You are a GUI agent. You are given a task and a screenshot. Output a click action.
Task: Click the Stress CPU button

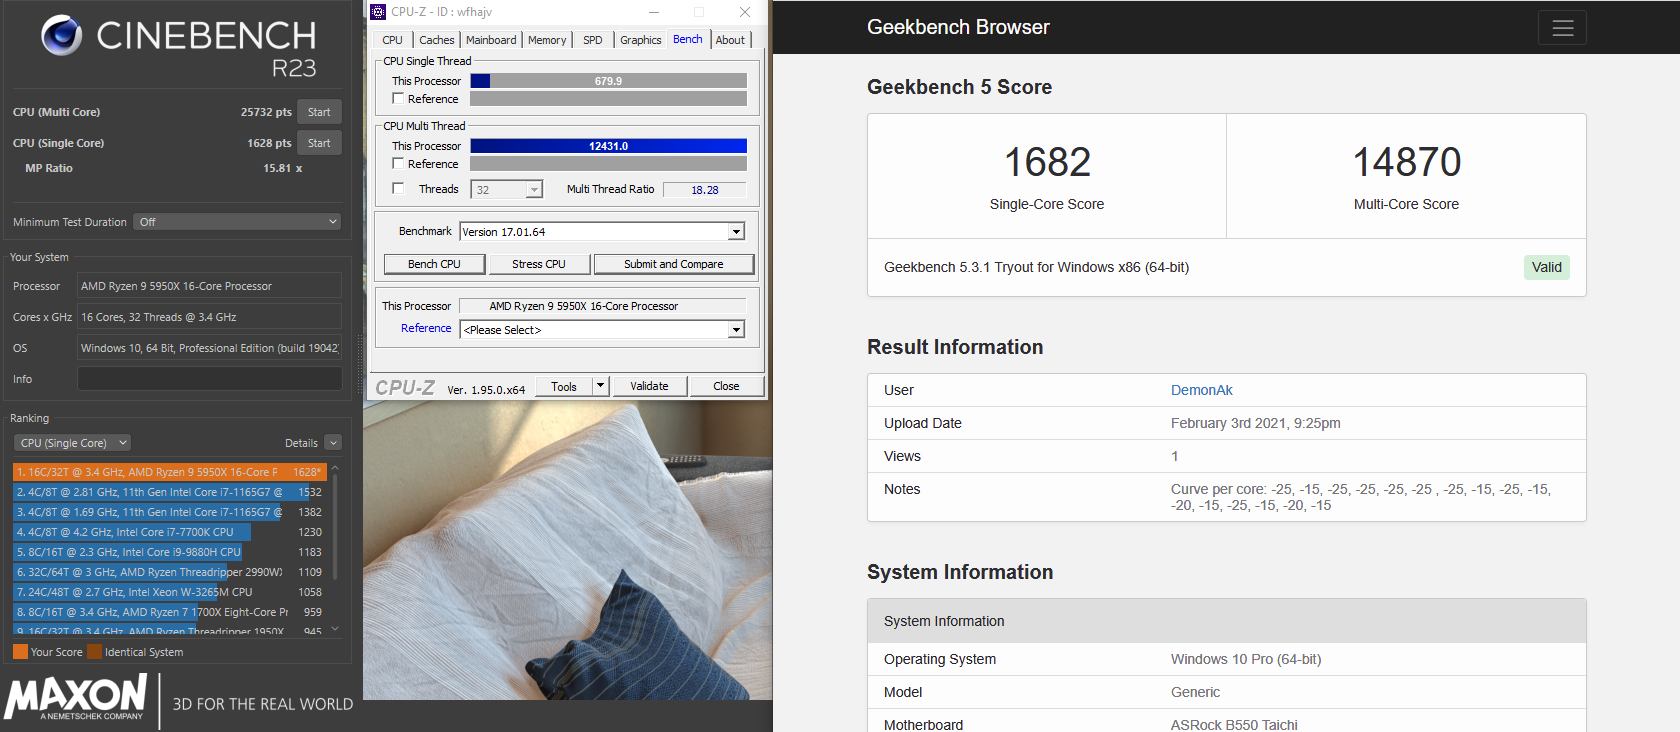539,264
